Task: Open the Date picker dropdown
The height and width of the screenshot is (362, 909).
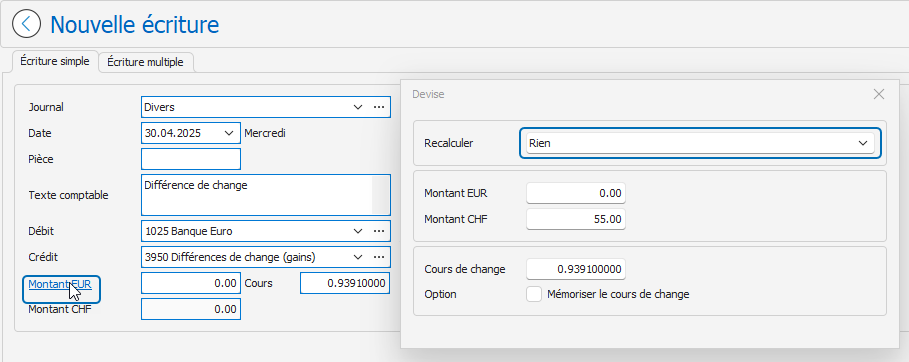Action: [228, 133]
